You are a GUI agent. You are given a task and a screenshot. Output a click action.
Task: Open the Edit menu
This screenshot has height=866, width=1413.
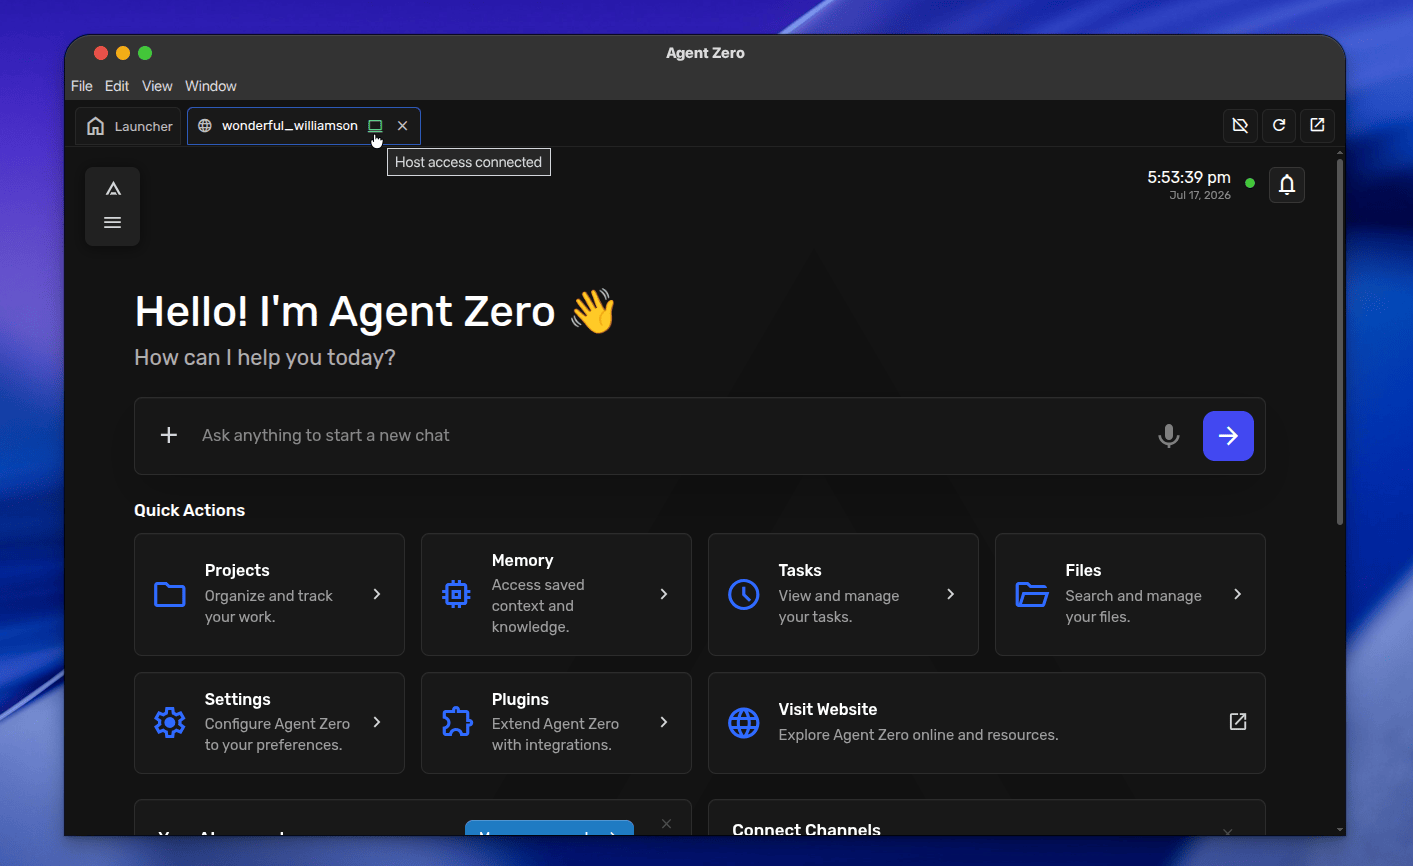click(x=117, y=86)
